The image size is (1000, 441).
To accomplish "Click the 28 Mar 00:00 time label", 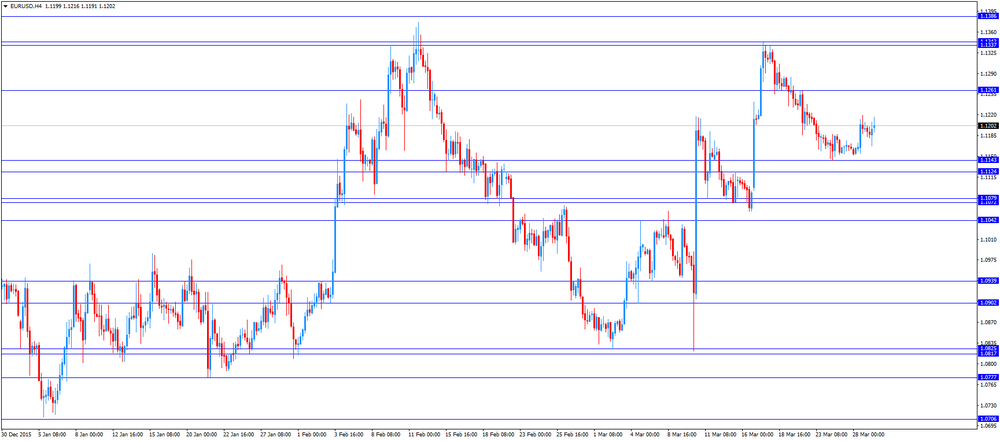I will pyautogui.click(x=869, y=434).
